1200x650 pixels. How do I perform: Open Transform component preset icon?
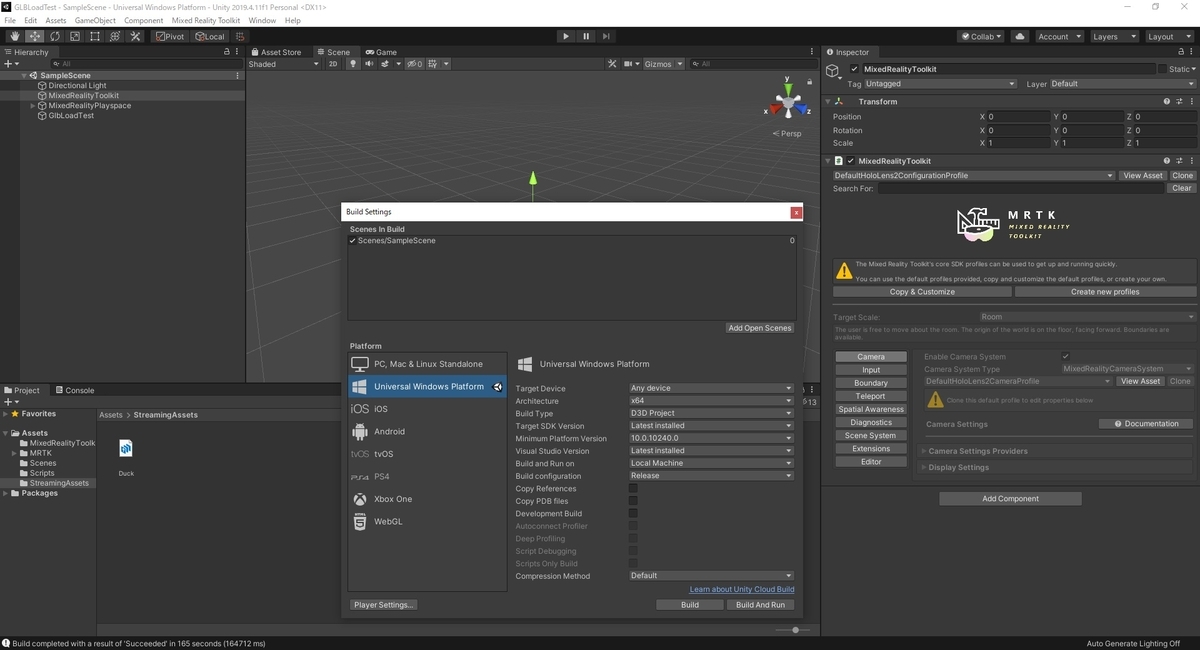coord(1179,101)
